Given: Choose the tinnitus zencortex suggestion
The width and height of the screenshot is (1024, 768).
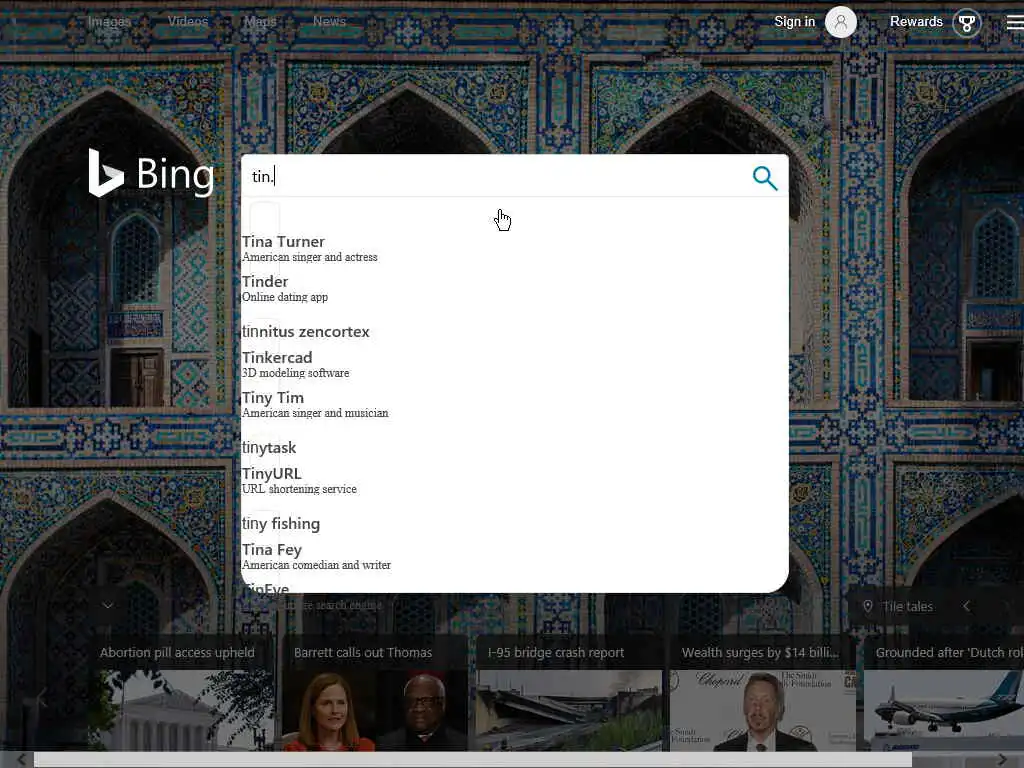Looking at the screenshot, I should coord(515,332).
